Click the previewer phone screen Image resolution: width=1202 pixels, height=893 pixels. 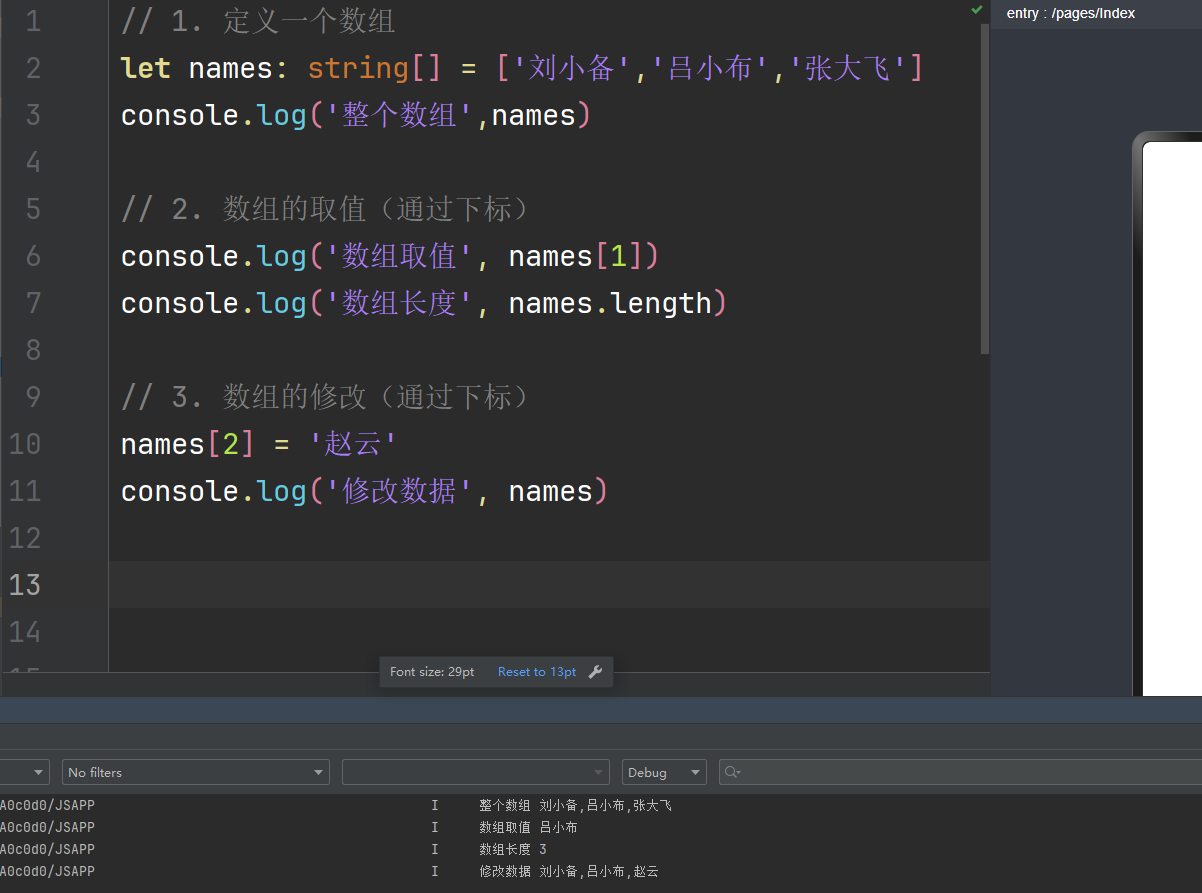tap(1172, 420)
